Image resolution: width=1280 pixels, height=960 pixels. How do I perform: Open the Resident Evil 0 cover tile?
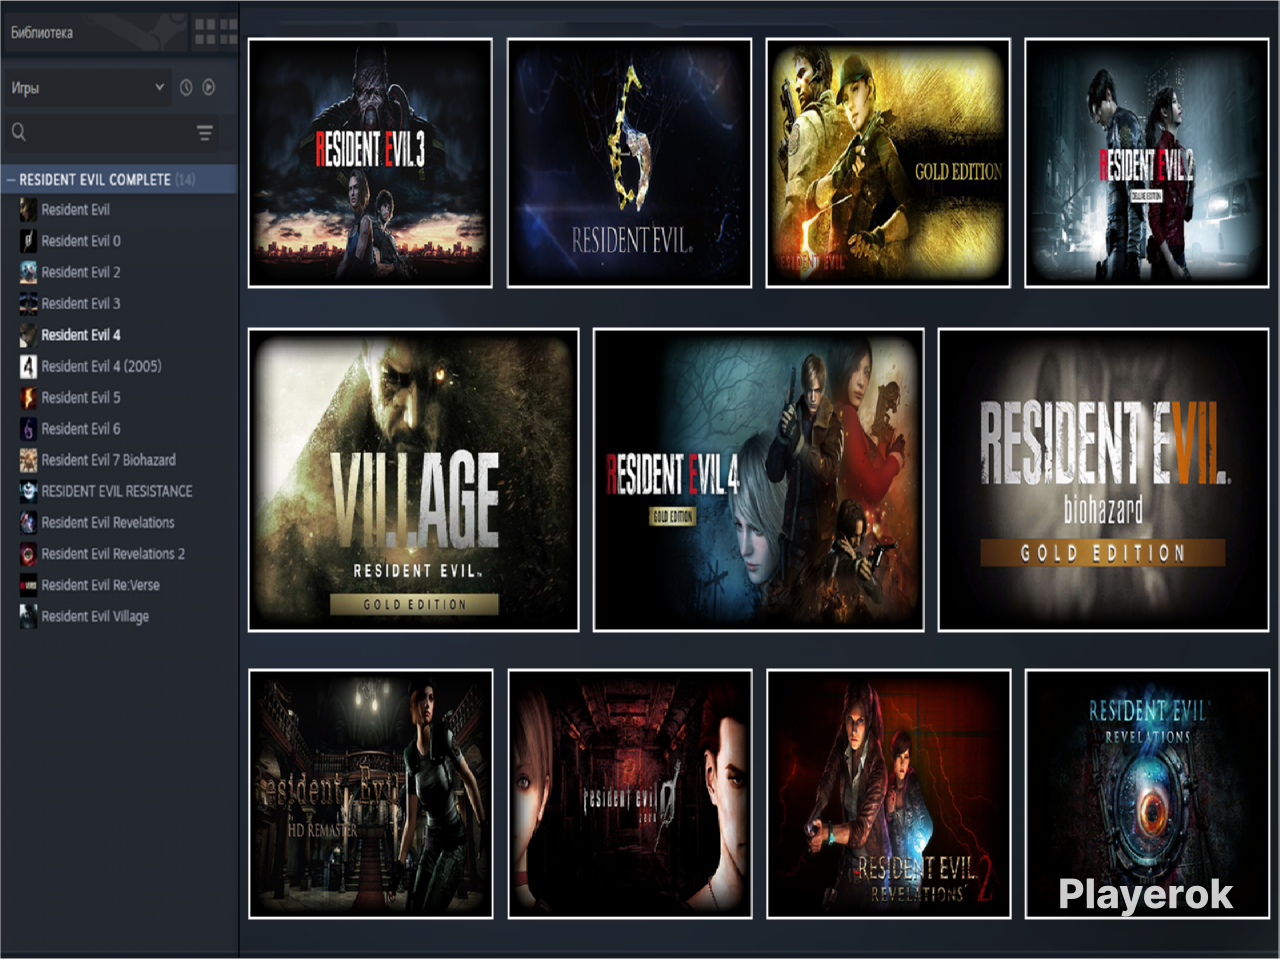[x=629, y=794]
